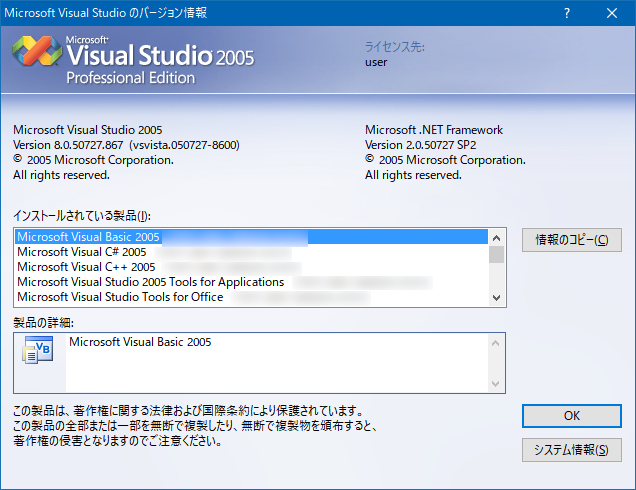This screenshot has width=636, height=490.
Task: Click the Version 2.0.50727 SP2 text
Action: click(x=421, y=145)
